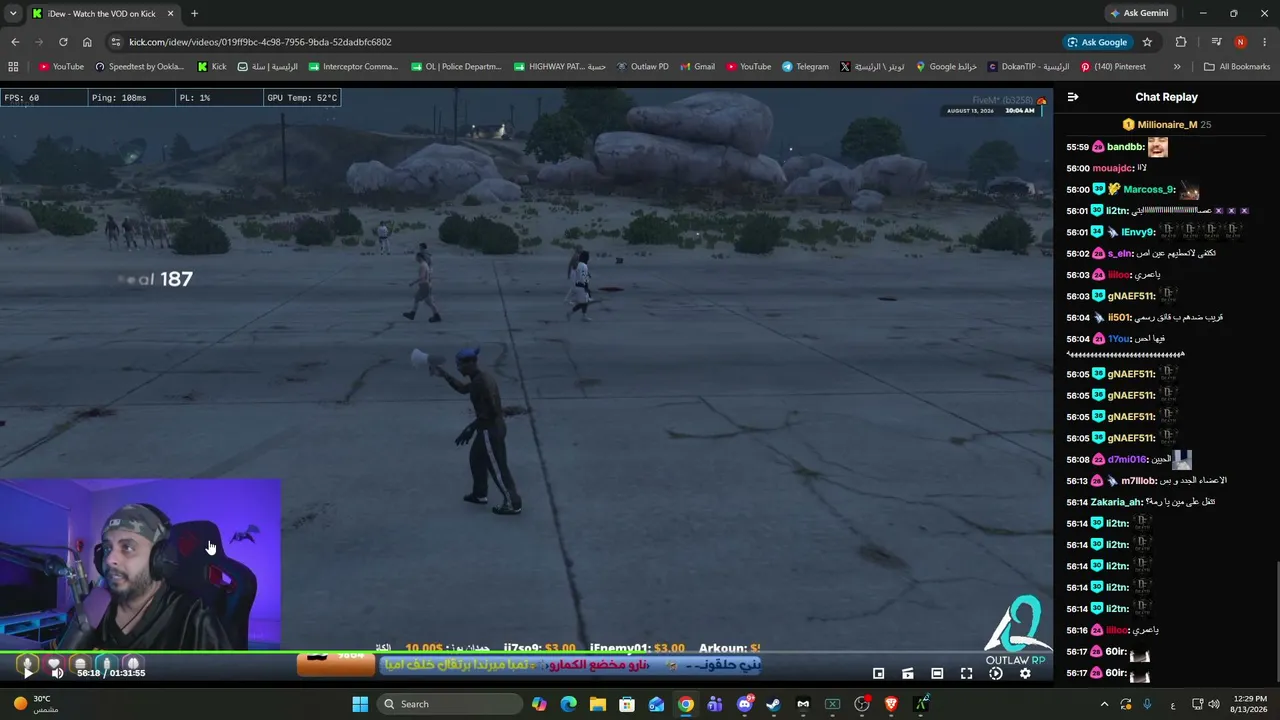
Task: Switch to theater mode
Action: click(937, 673)
